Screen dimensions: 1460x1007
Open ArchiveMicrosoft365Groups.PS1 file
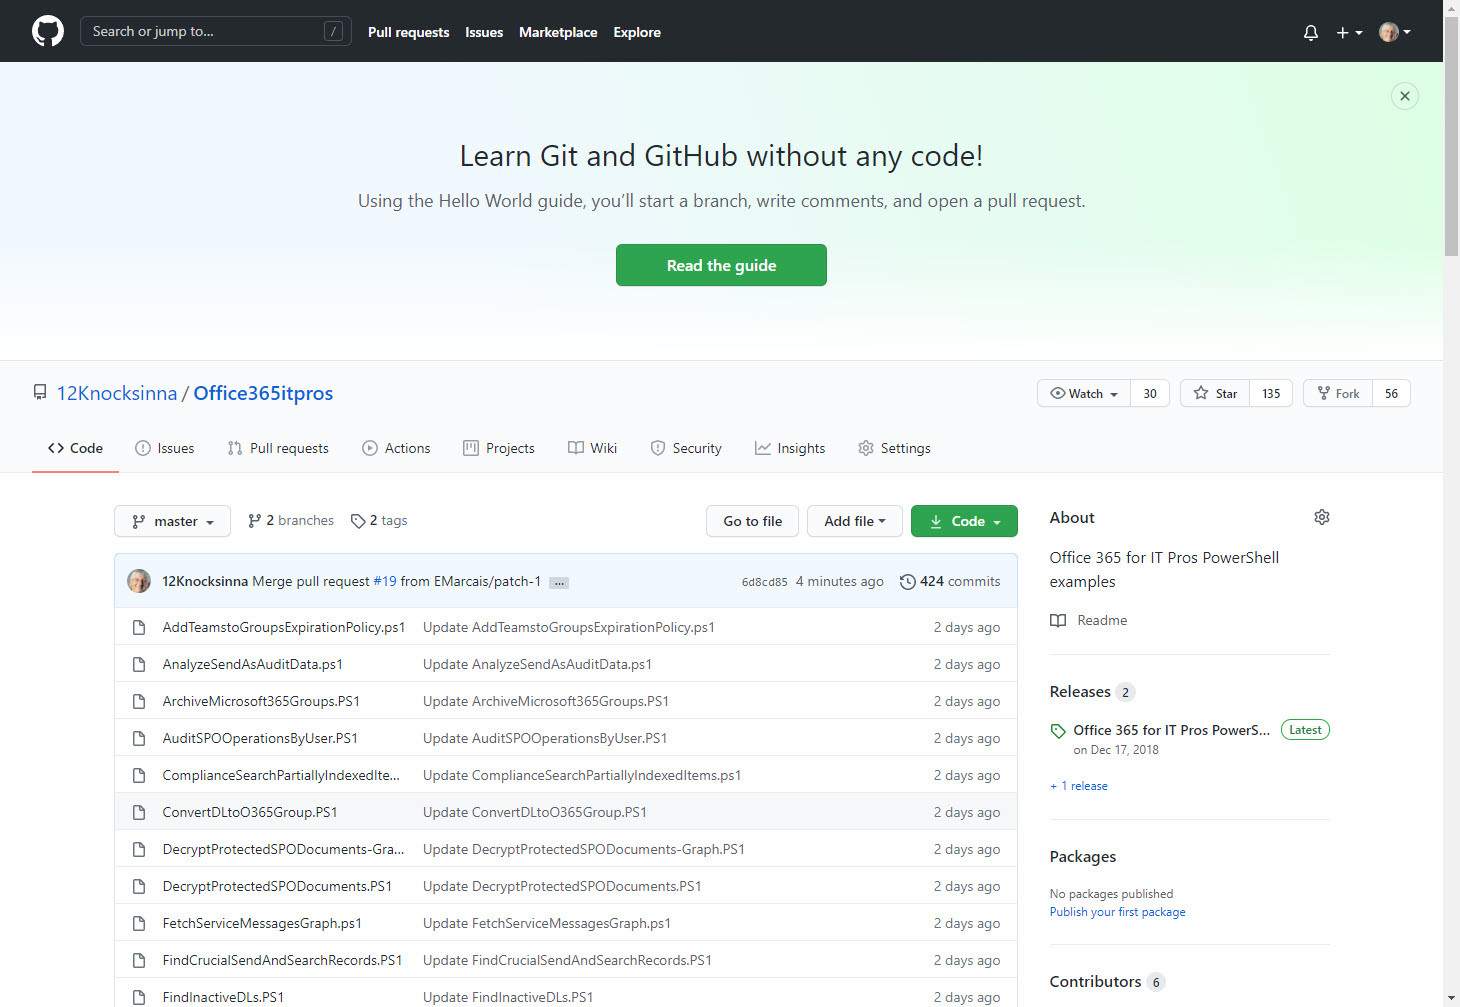(261, 701)
